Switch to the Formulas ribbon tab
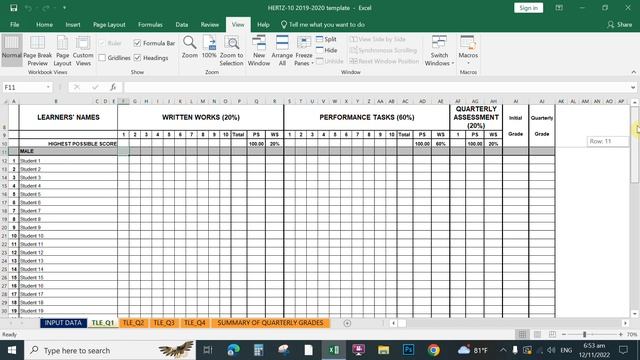Screen dimensions: 640x360 click(x=150, y=24)
